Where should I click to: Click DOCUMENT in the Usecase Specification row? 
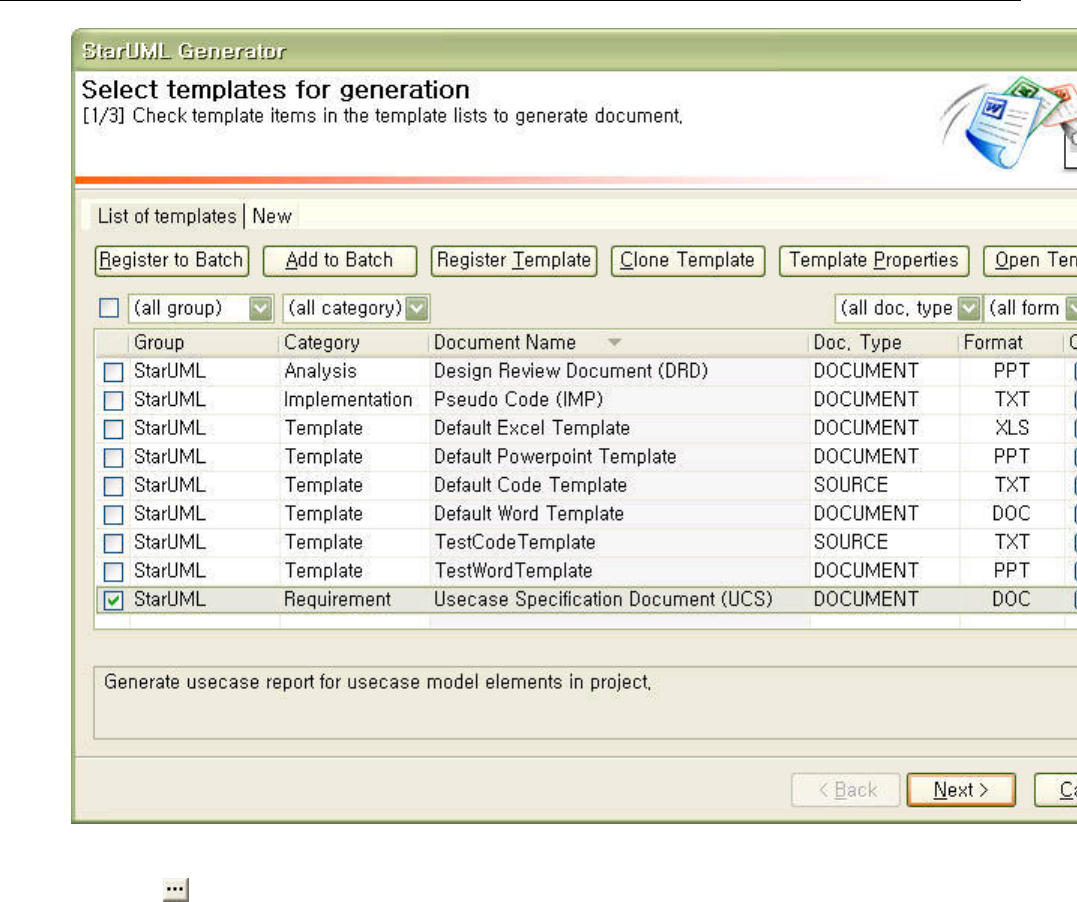866,599
